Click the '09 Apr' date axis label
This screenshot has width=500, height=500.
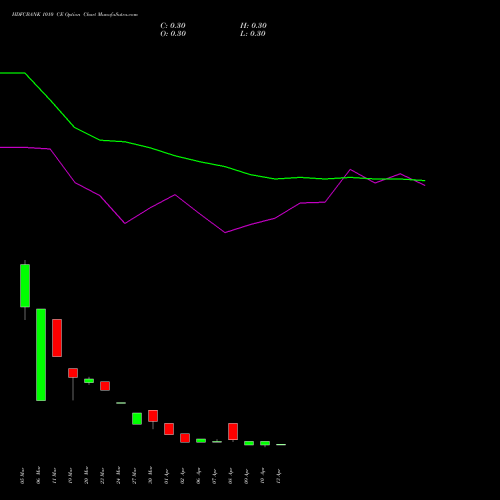pos(246,476)
